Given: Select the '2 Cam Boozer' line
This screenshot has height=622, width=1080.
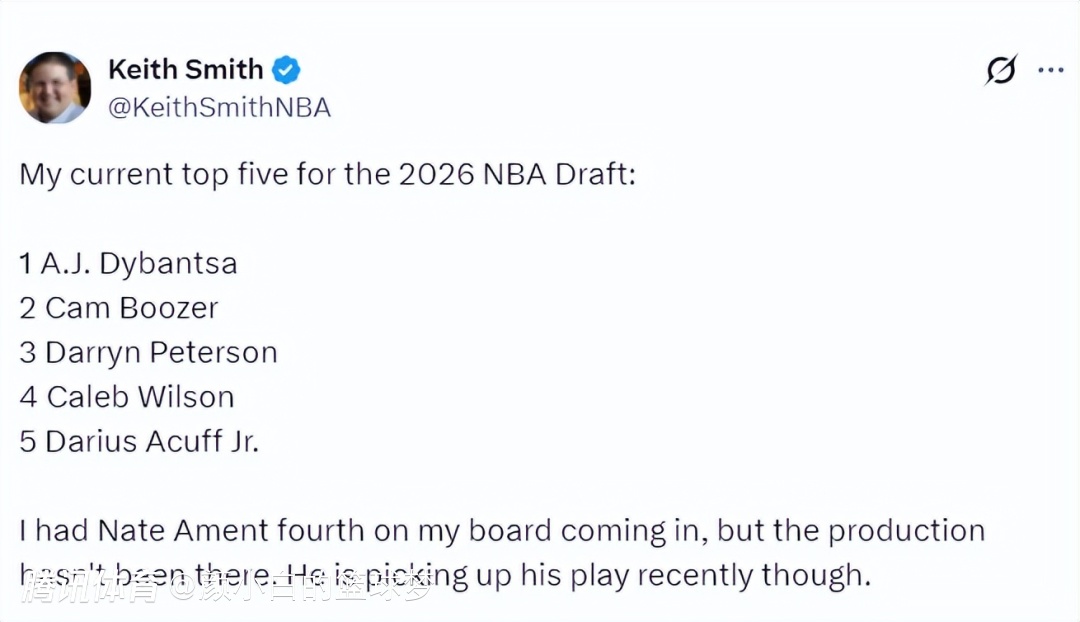Looking at the screenshot, I should pos(118,308).
